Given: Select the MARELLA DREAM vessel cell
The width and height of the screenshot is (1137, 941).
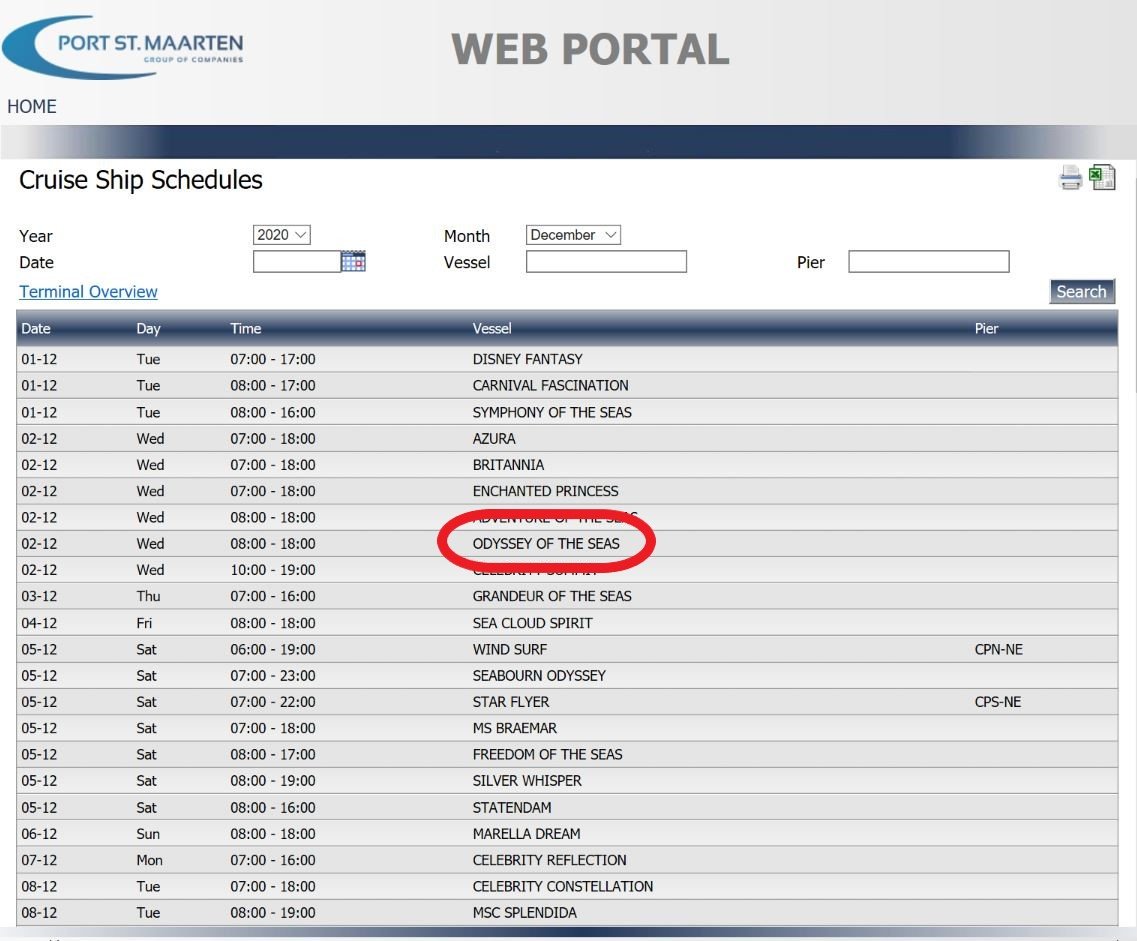Looking at the screenshot, I should (526, 834).
